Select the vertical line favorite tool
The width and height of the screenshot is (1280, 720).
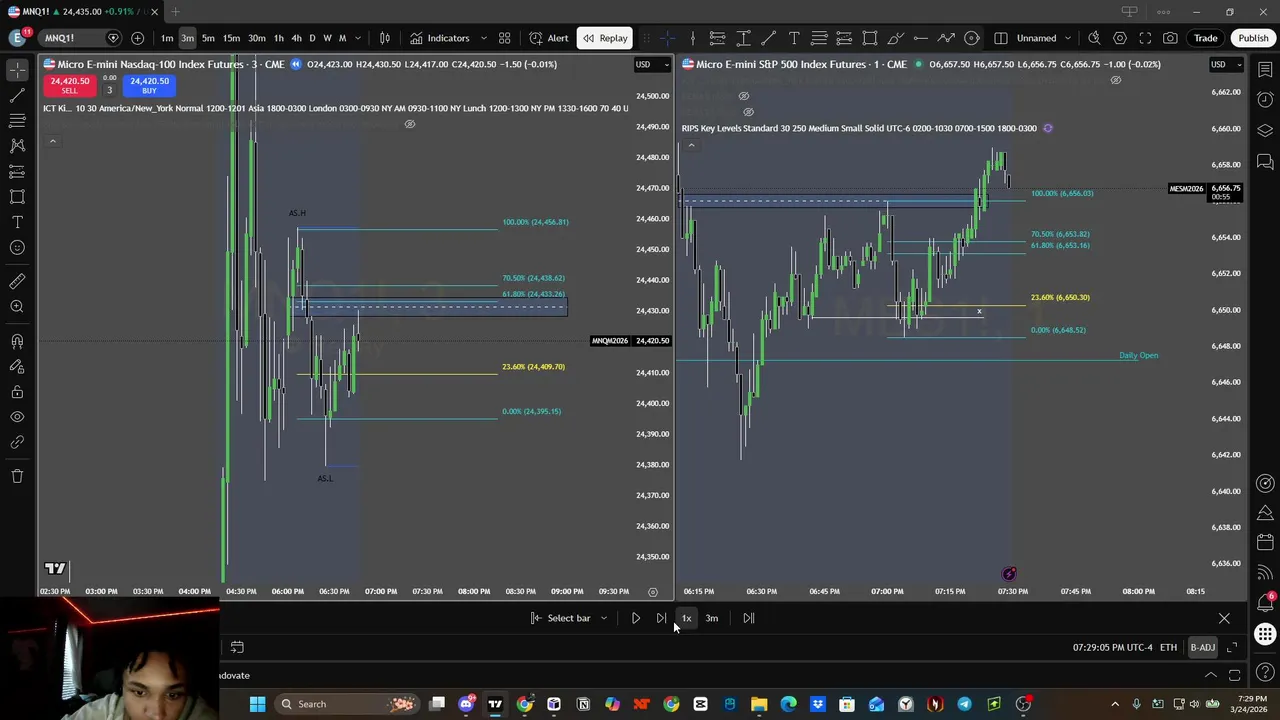[x=692, y=38]
